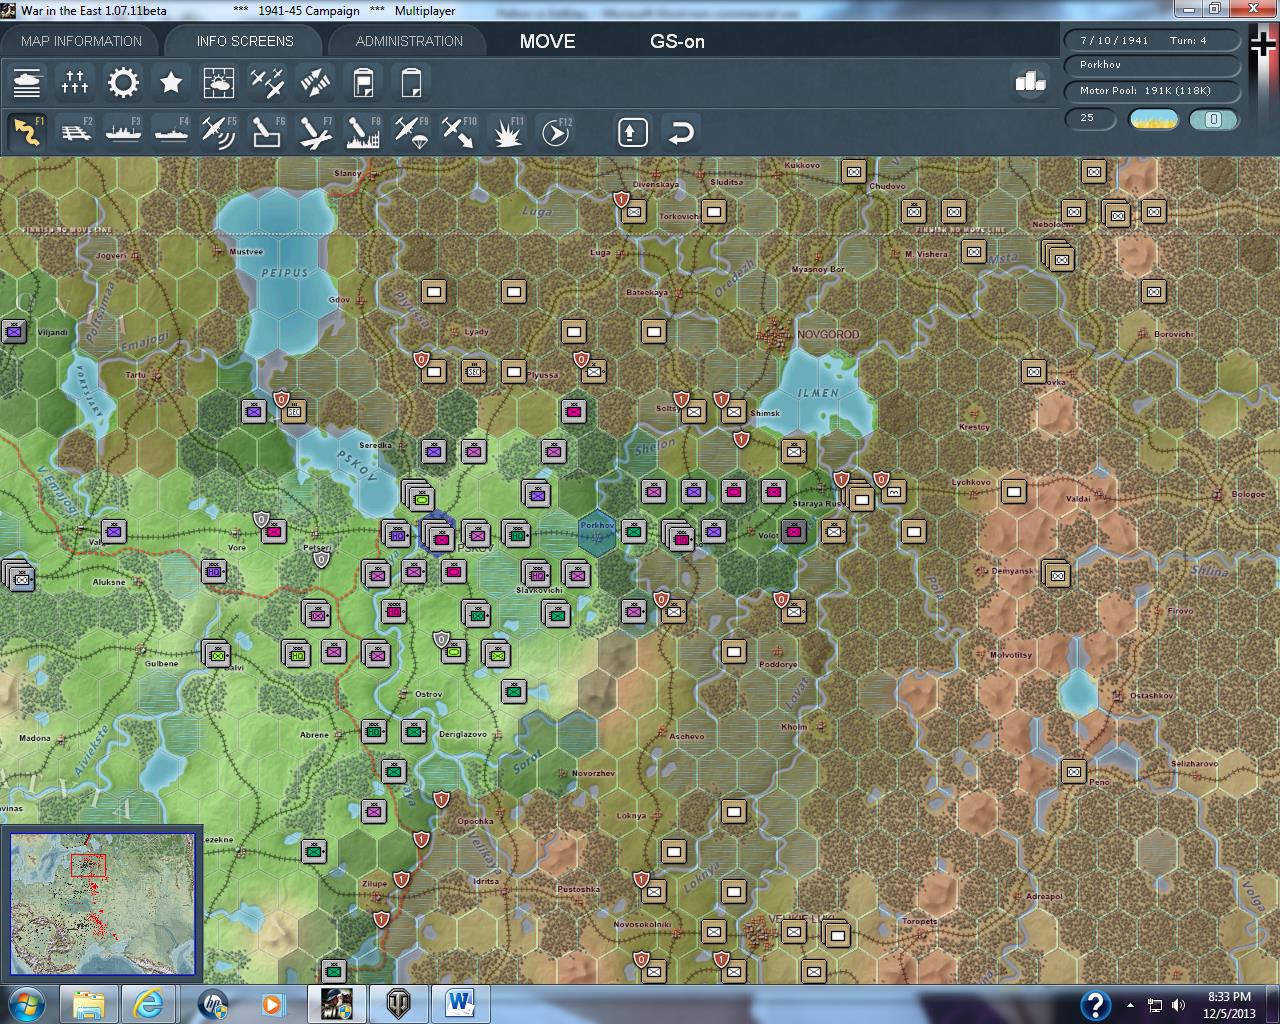Select F6 bomb unit mode icon
Image resolution: width=1280 pixels, height=1024 pixels.
267,132
